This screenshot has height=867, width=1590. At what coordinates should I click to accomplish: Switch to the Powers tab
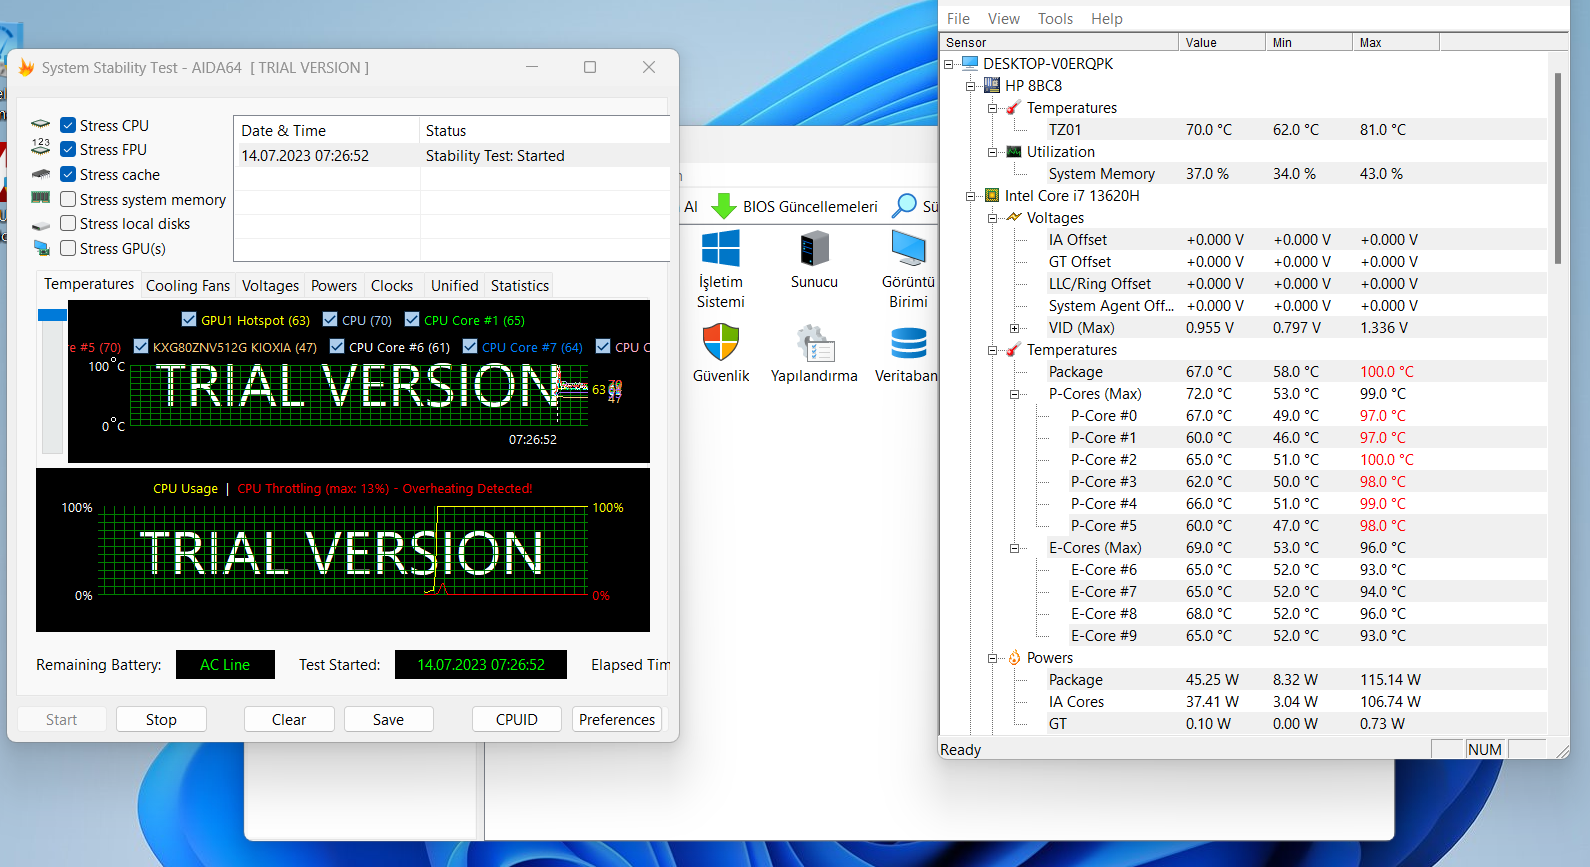coord(334,285)
